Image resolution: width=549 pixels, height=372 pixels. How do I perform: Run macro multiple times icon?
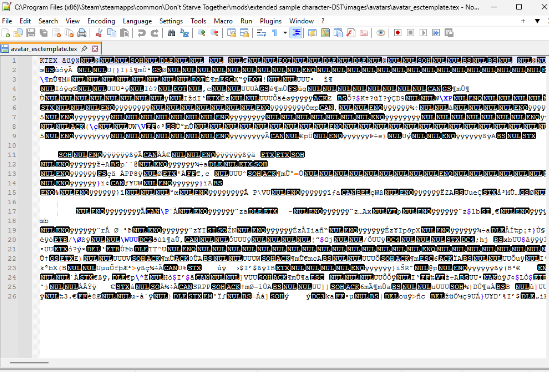436,33
